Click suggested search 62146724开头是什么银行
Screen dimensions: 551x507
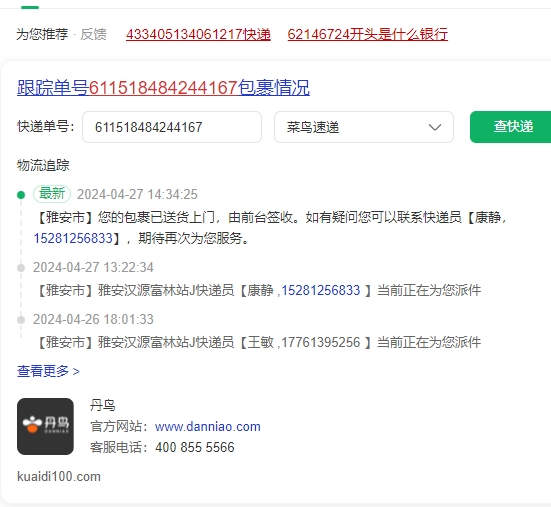click(x=368, y=34)
